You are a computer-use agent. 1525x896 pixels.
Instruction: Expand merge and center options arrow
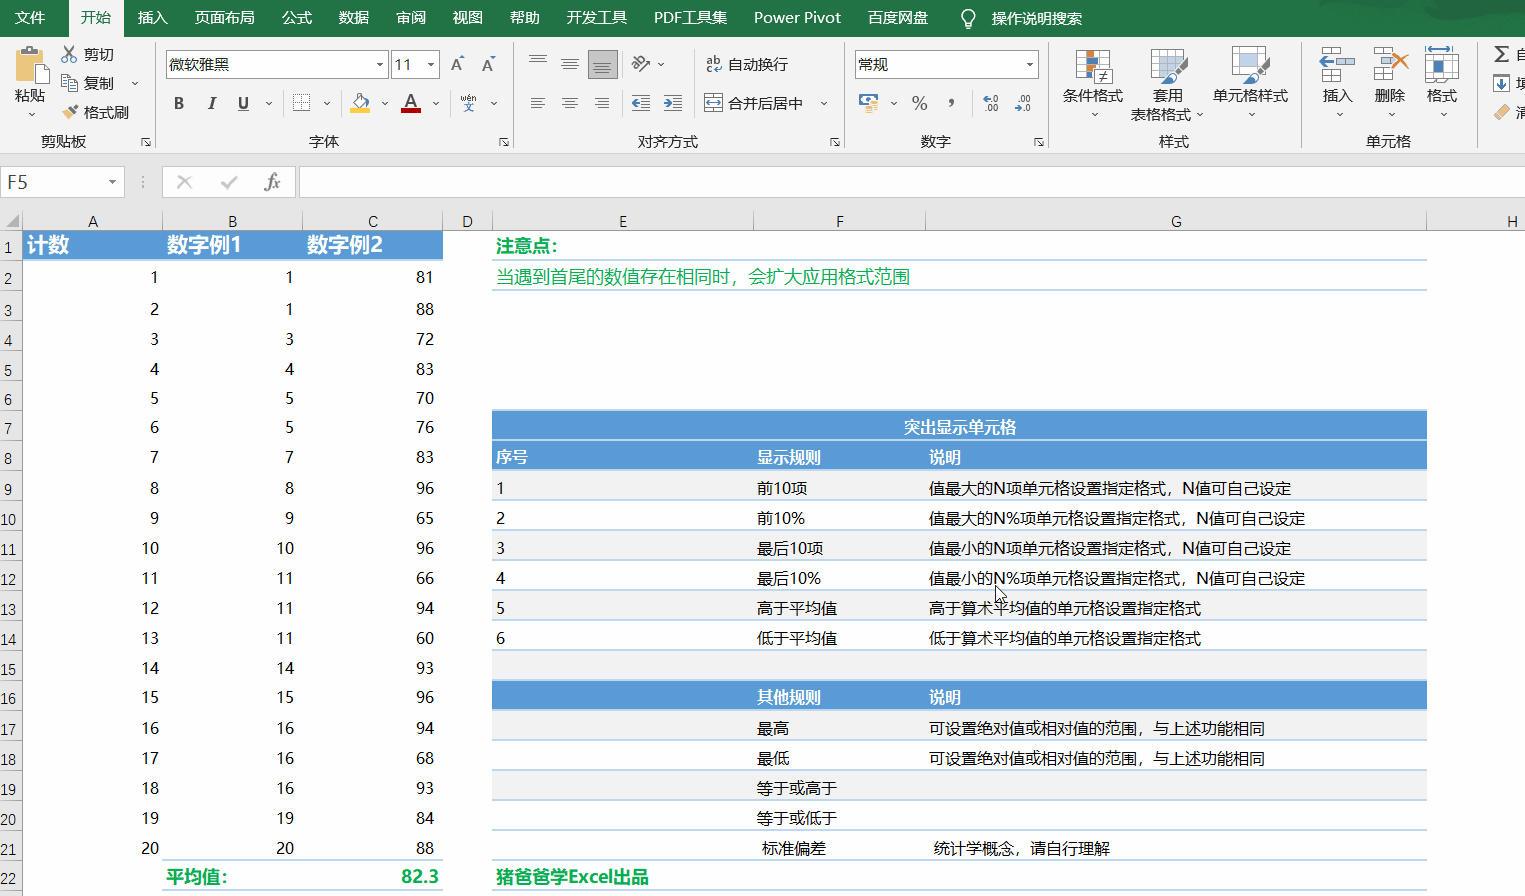point(824,103)
